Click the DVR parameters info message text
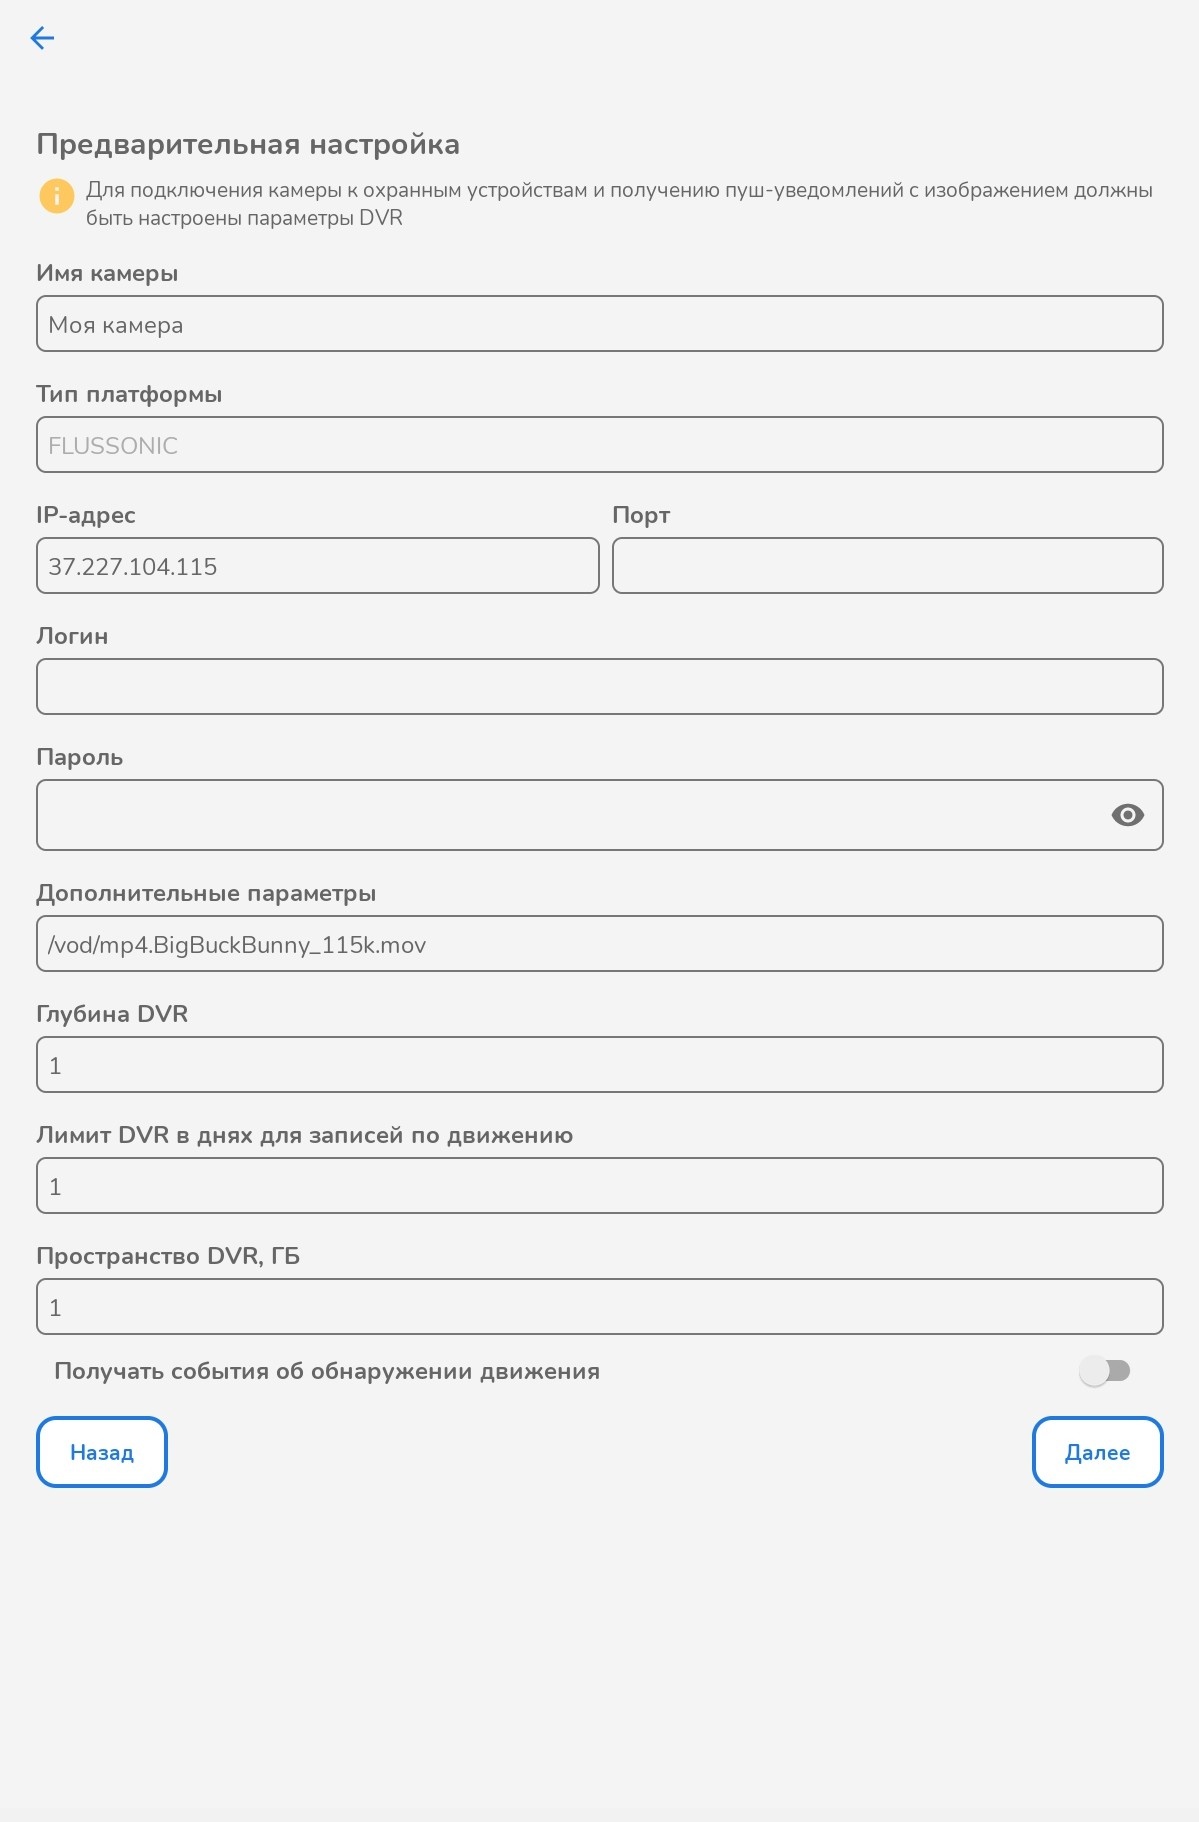This screenshot has height=1822, width=1199. click(x=618, y=204)
